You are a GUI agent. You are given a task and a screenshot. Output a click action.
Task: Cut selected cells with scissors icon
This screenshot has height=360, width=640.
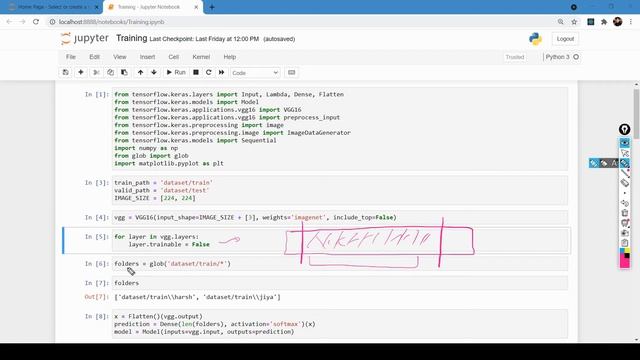(96, 72)
